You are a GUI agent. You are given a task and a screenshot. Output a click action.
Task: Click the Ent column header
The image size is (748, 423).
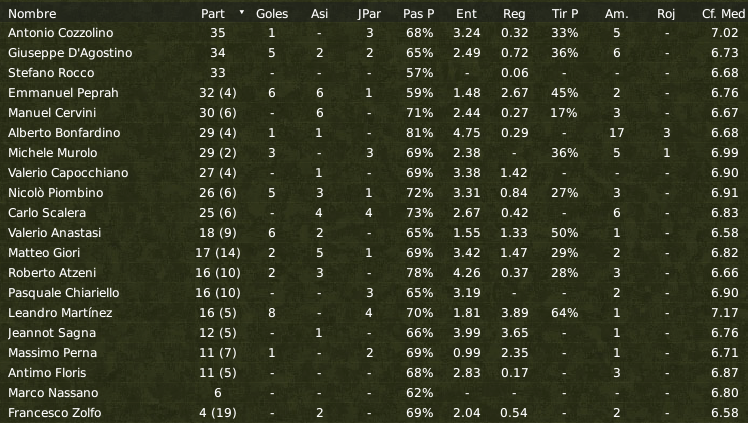(466, 14)
